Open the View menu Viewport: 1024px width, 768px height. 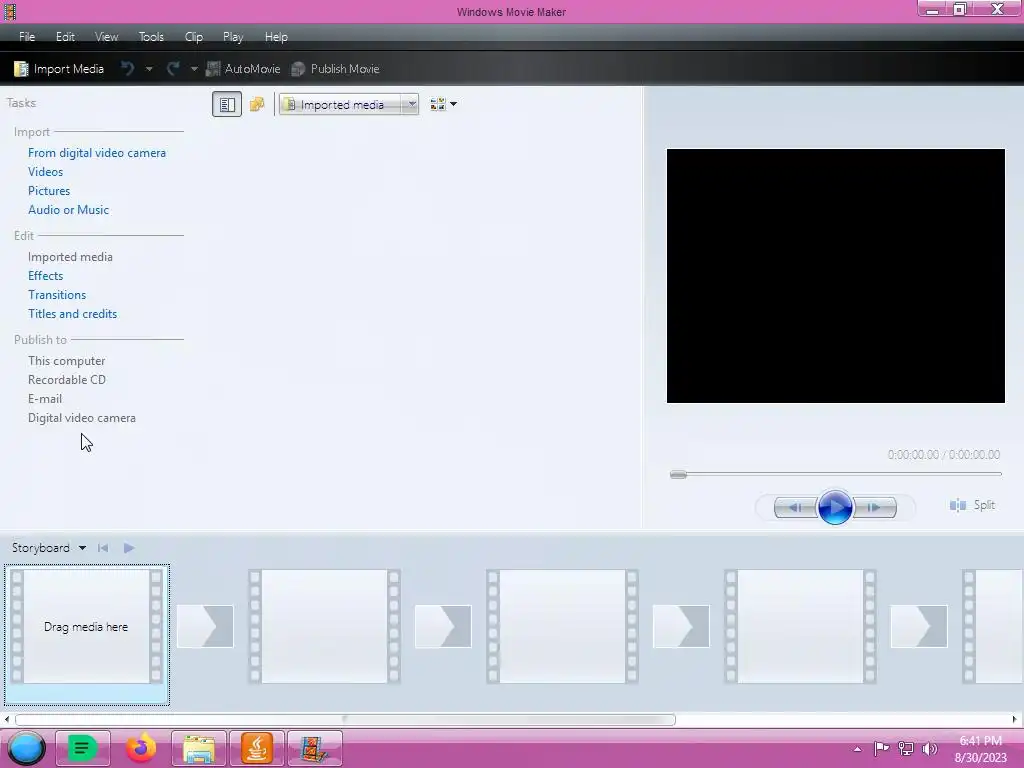pos(106,37)
